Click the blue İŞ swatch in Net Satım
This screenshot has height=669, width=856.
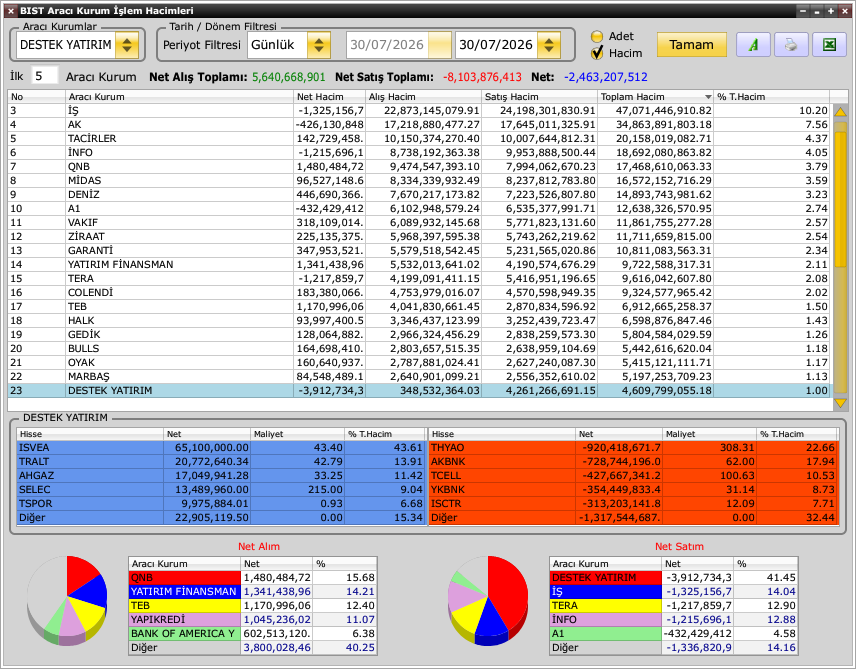pos(606,591)
